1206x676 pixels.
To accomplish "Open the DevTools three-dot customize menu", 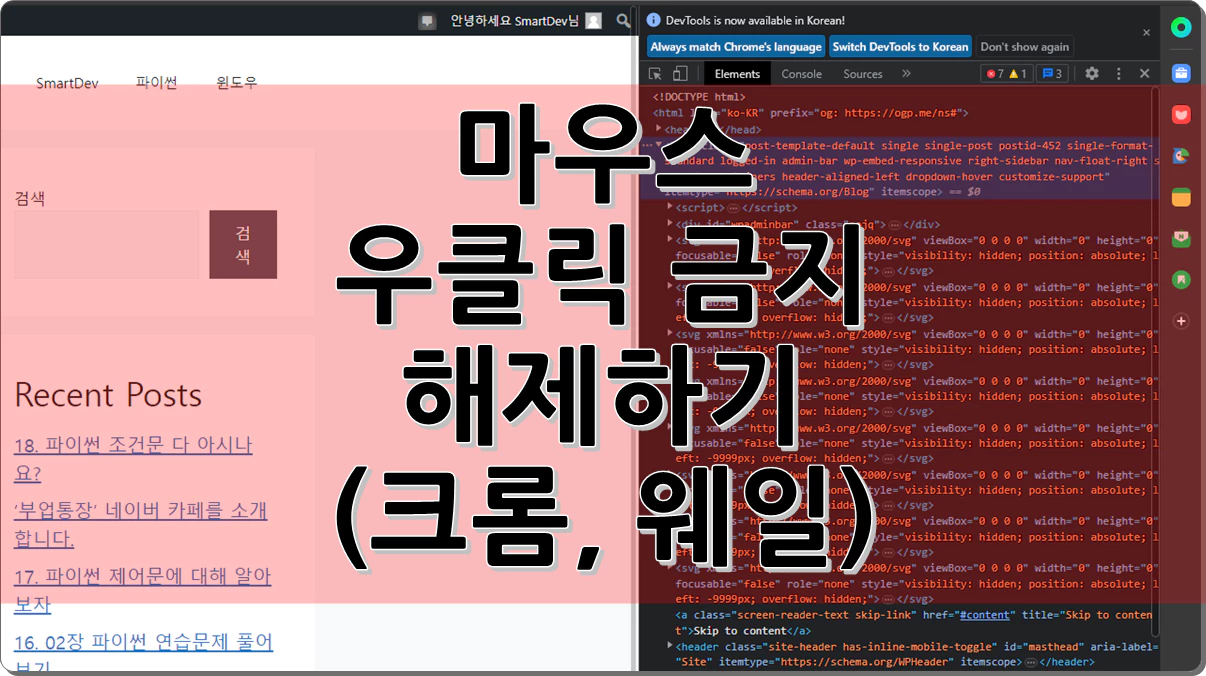I will click(x=1119, y=74).
